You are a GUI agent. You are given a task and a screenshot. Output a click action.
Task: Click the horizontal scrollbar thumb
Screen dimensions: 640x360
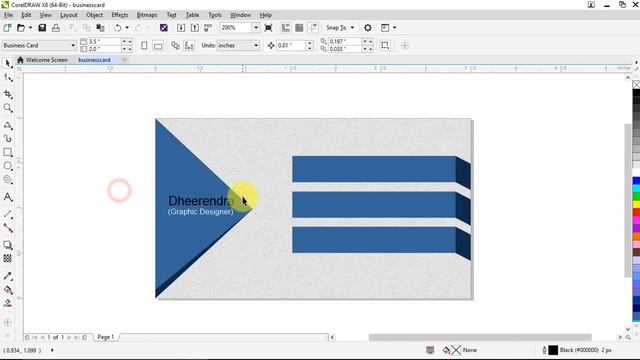(480, 337)
